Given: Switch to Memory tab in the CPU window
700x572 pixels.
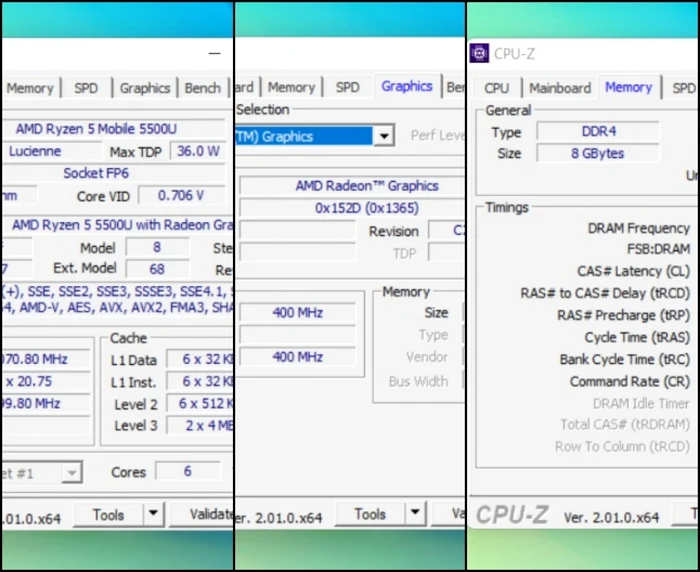Looking at the screenshot, I should coord(30,88).
